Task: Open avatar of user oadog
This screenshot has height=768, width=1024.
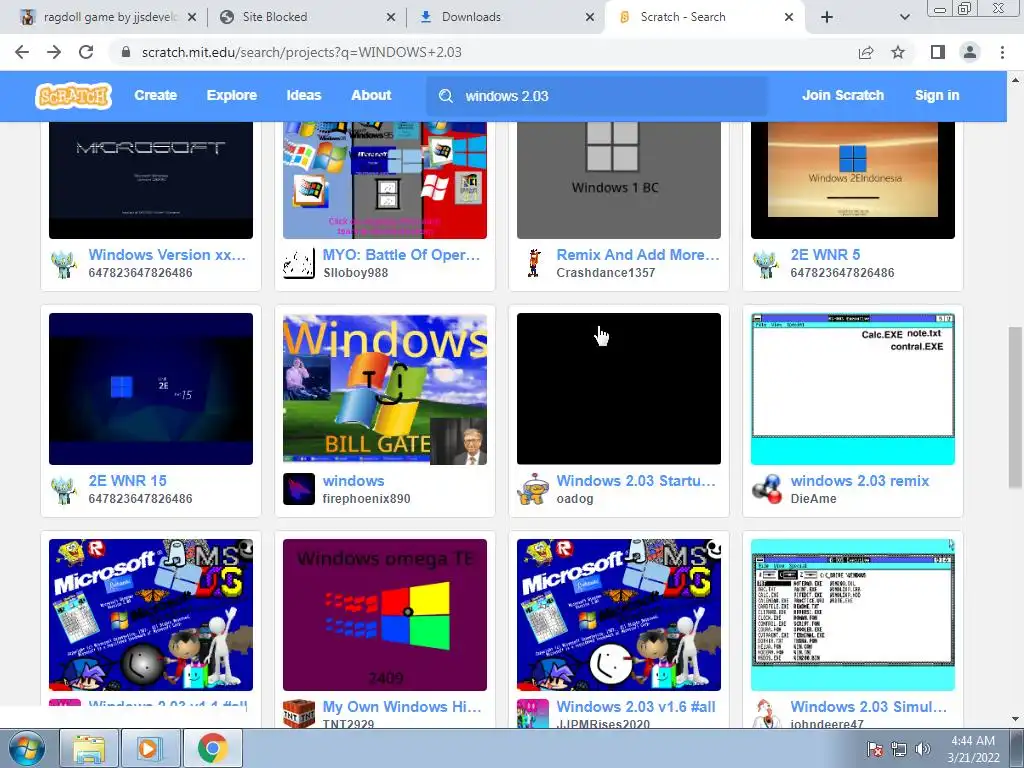Action: 534,489
